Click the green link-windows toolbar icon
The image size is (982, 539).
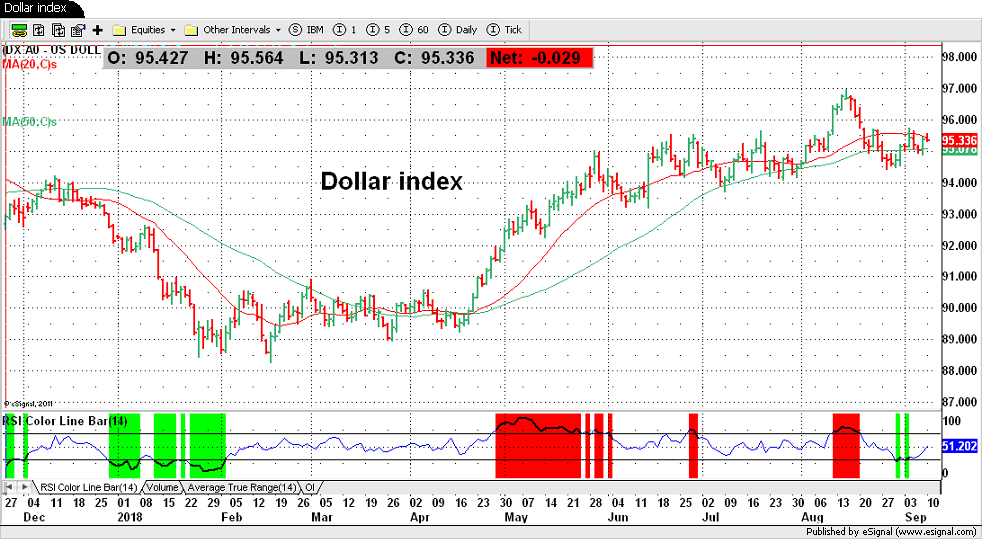click(19, 29)
